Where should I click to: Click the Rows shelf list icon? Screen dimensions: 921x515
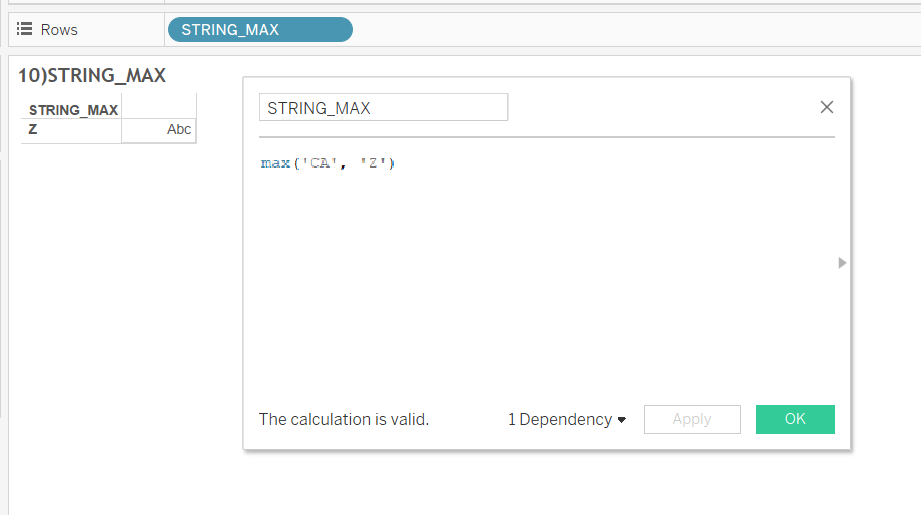[x=24, y=29]
